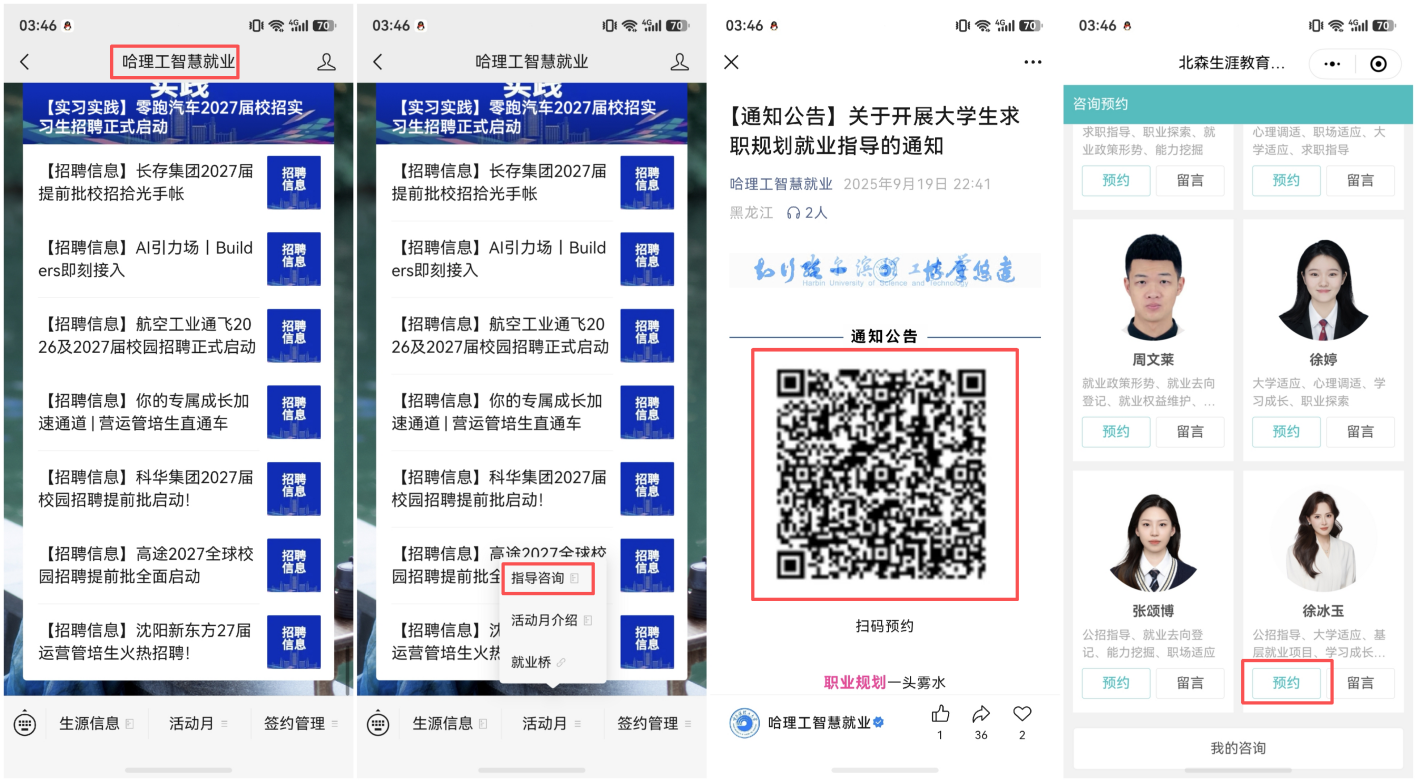1418x782 pixels.
Task: Tap 招聘信息 thumbnail beside 高途2027, screen without popup
Action: [294, 565]
